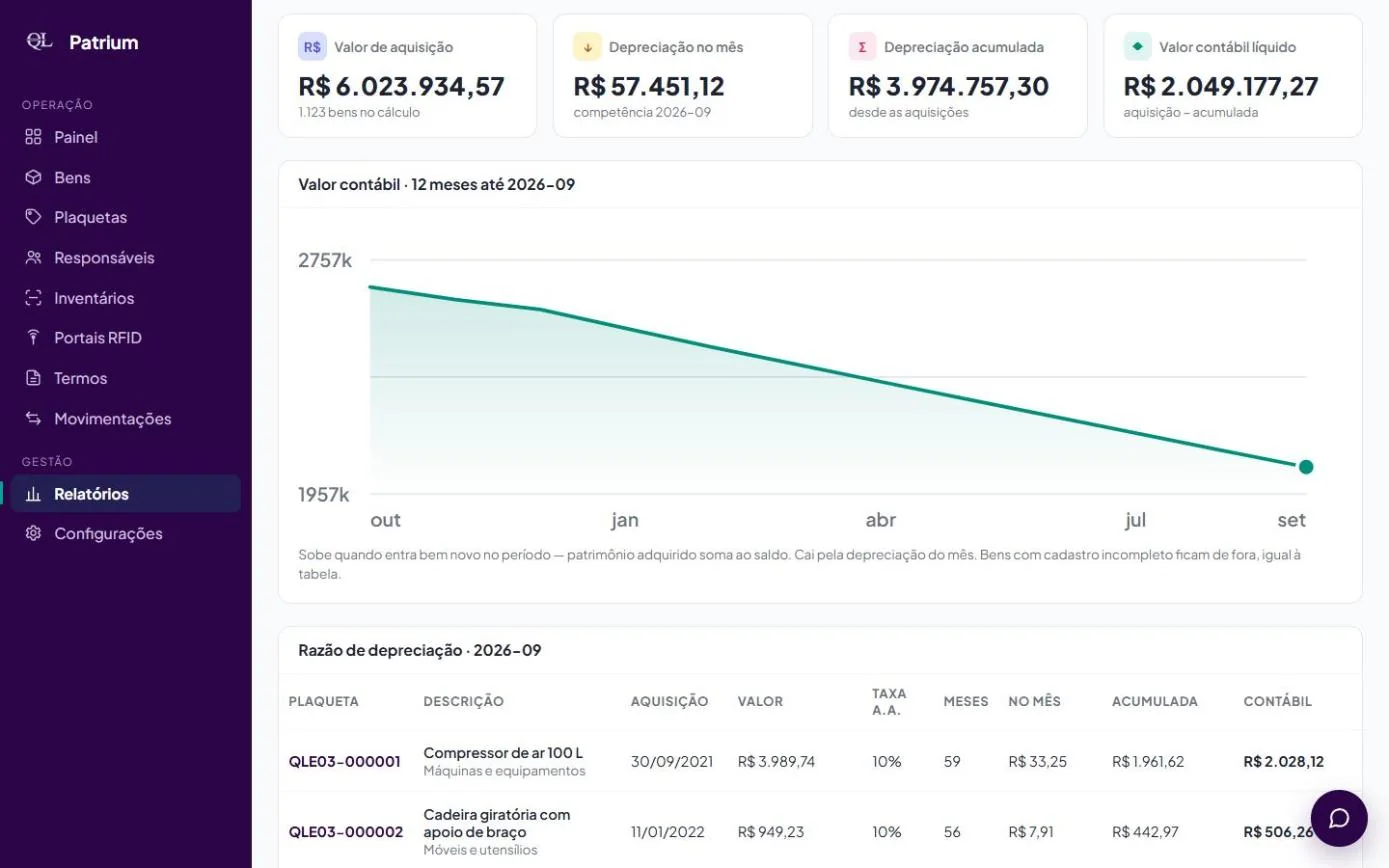The width and height of the screenshot is (1389, 868).
Task: Click the abr label on chart axis
Action: (x=881, y=520)
